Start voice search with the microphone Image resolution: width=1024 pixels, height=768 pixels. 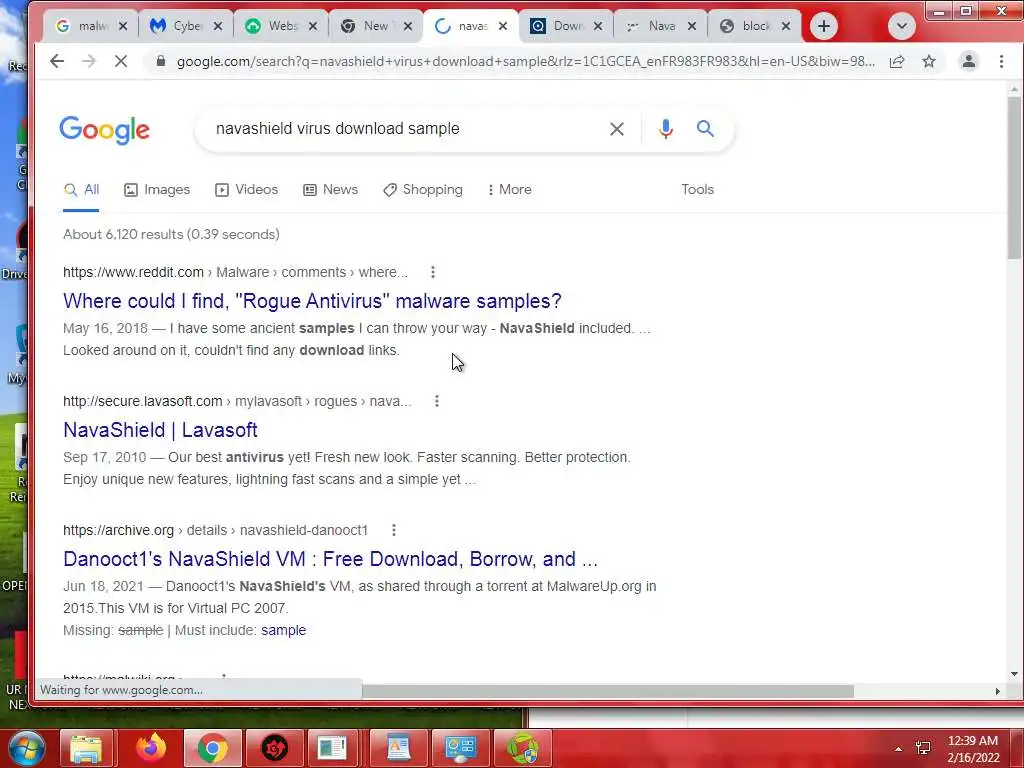tap(665, 129)
